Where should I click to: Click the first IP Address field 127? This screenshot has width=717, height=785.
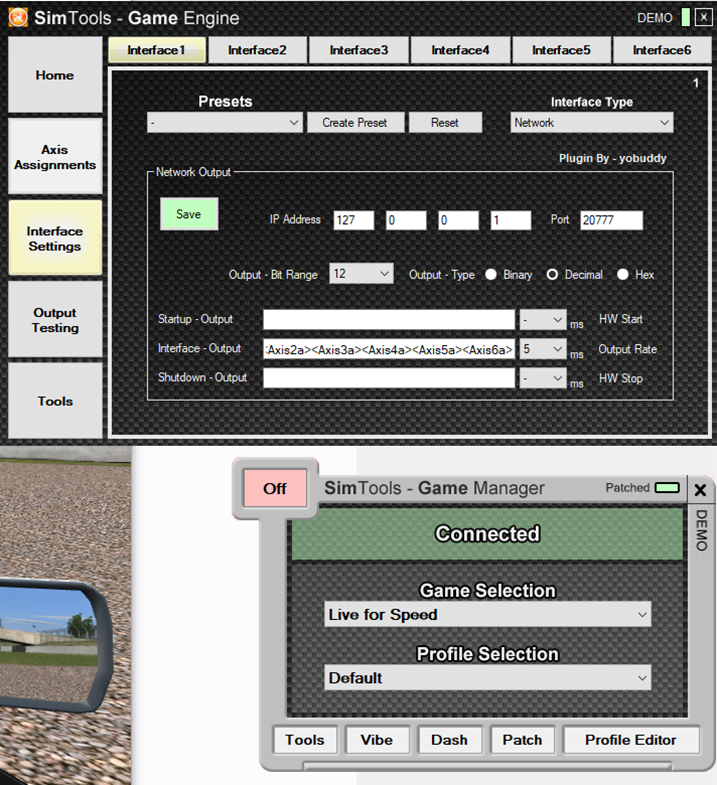click(x=353, y=220)
